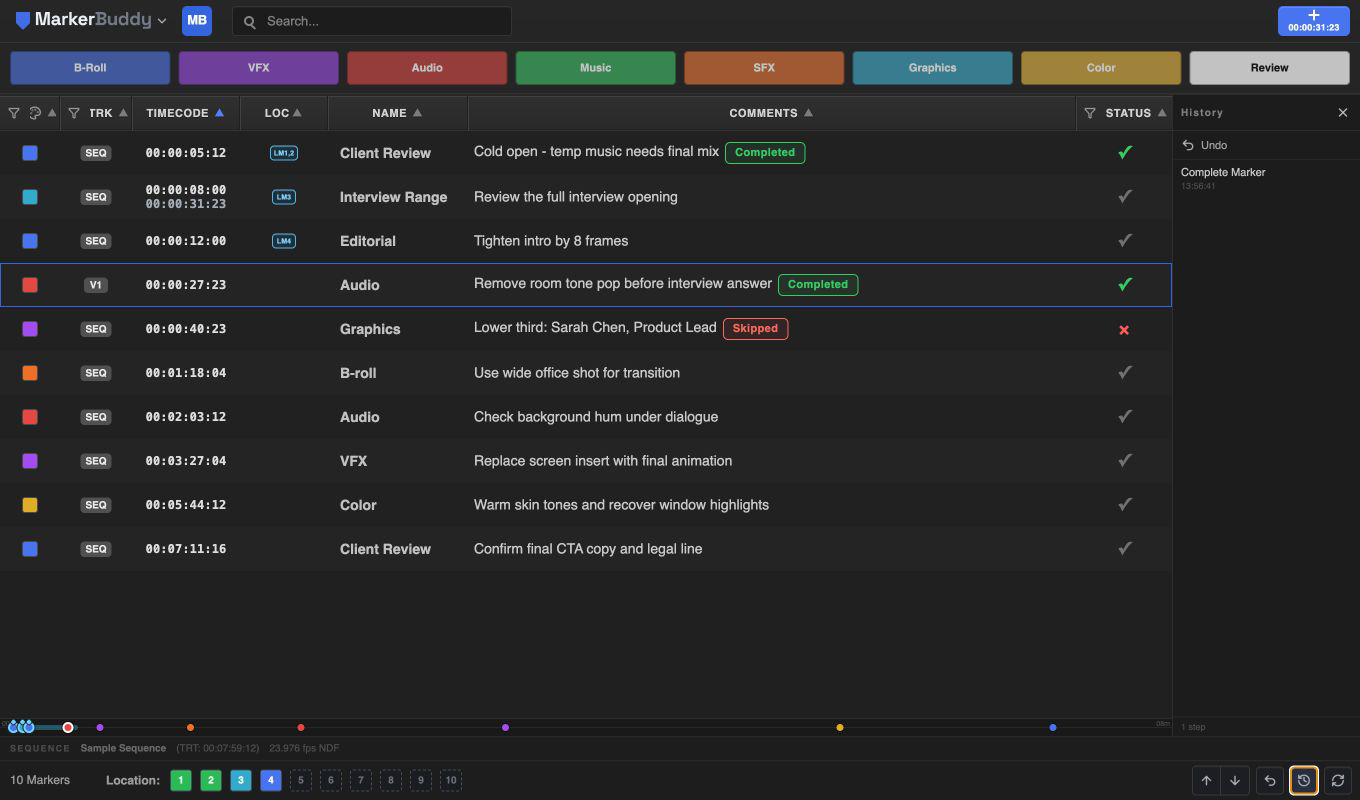Select Location tab 2

[210, 780]
